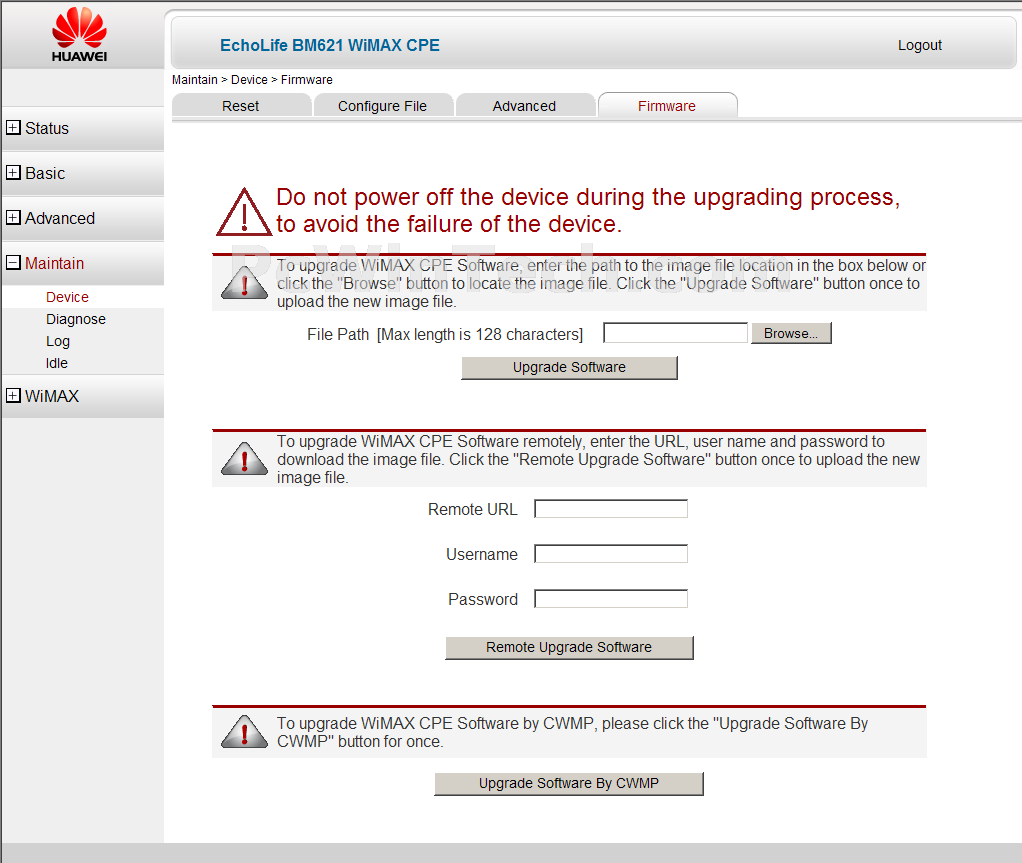The height and width of the screenshot is (863, 1022).
Task: Click Upgrade Software By CWMP button
Action: tap(569, 783)
